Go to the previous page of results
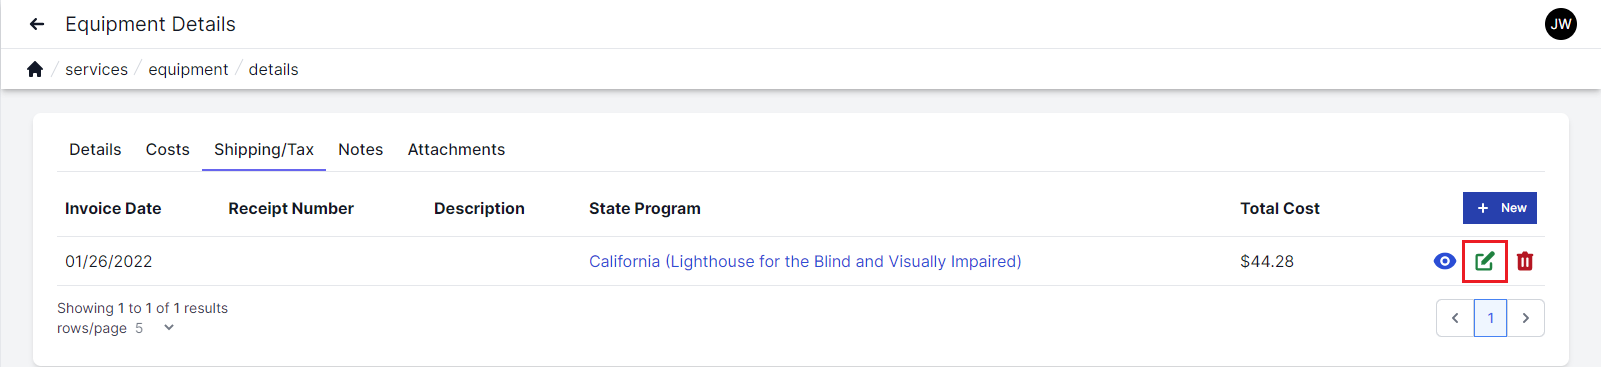 pyautogui.click(x=1455, y=318)
